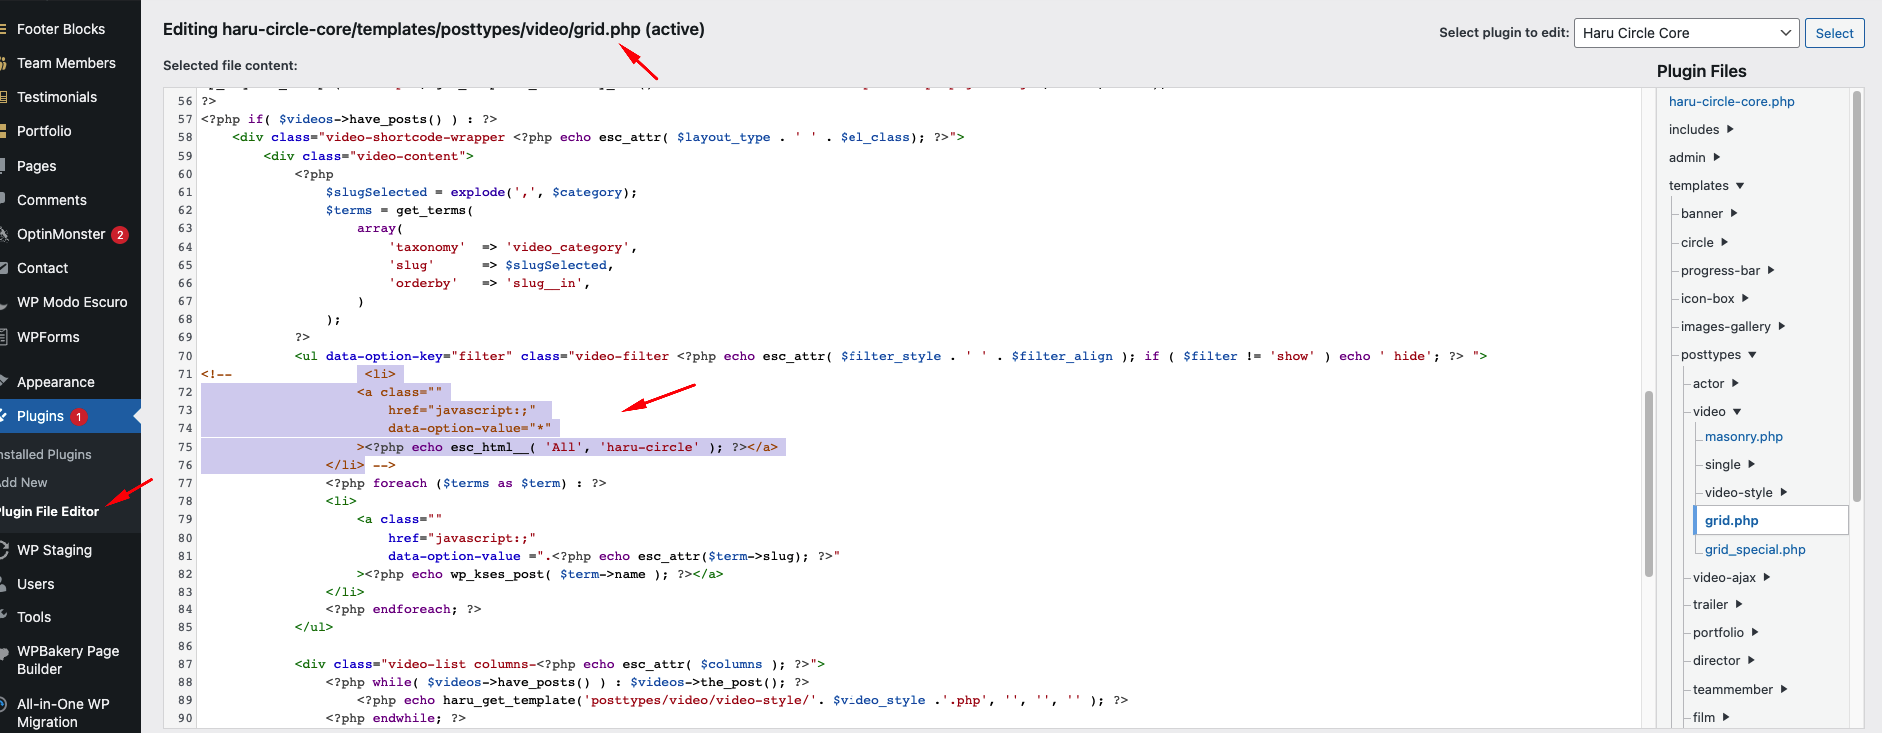Open the Testimonials menu
The height and width of the screenshot is (733, 1882).
[x=57, y=97]
